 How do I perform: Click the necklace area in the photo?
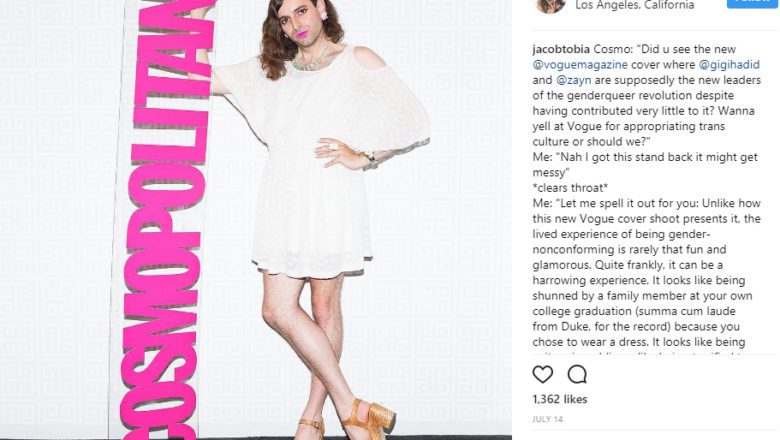tap(312, 62)
